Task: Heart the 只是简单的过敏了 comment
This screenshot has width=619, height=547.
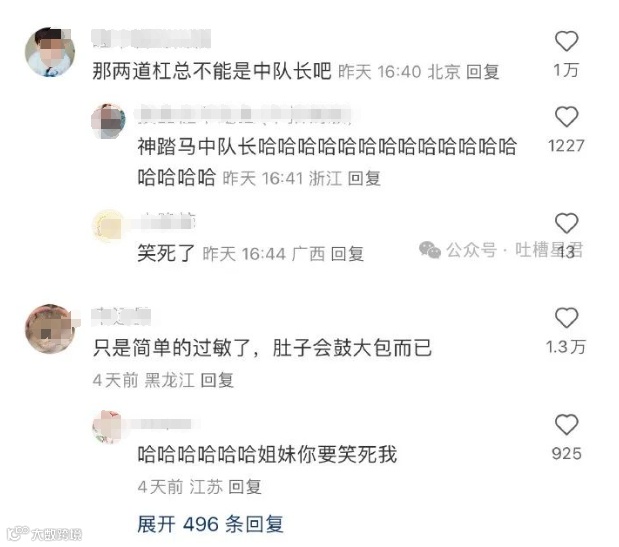Action: click(566, 318)
